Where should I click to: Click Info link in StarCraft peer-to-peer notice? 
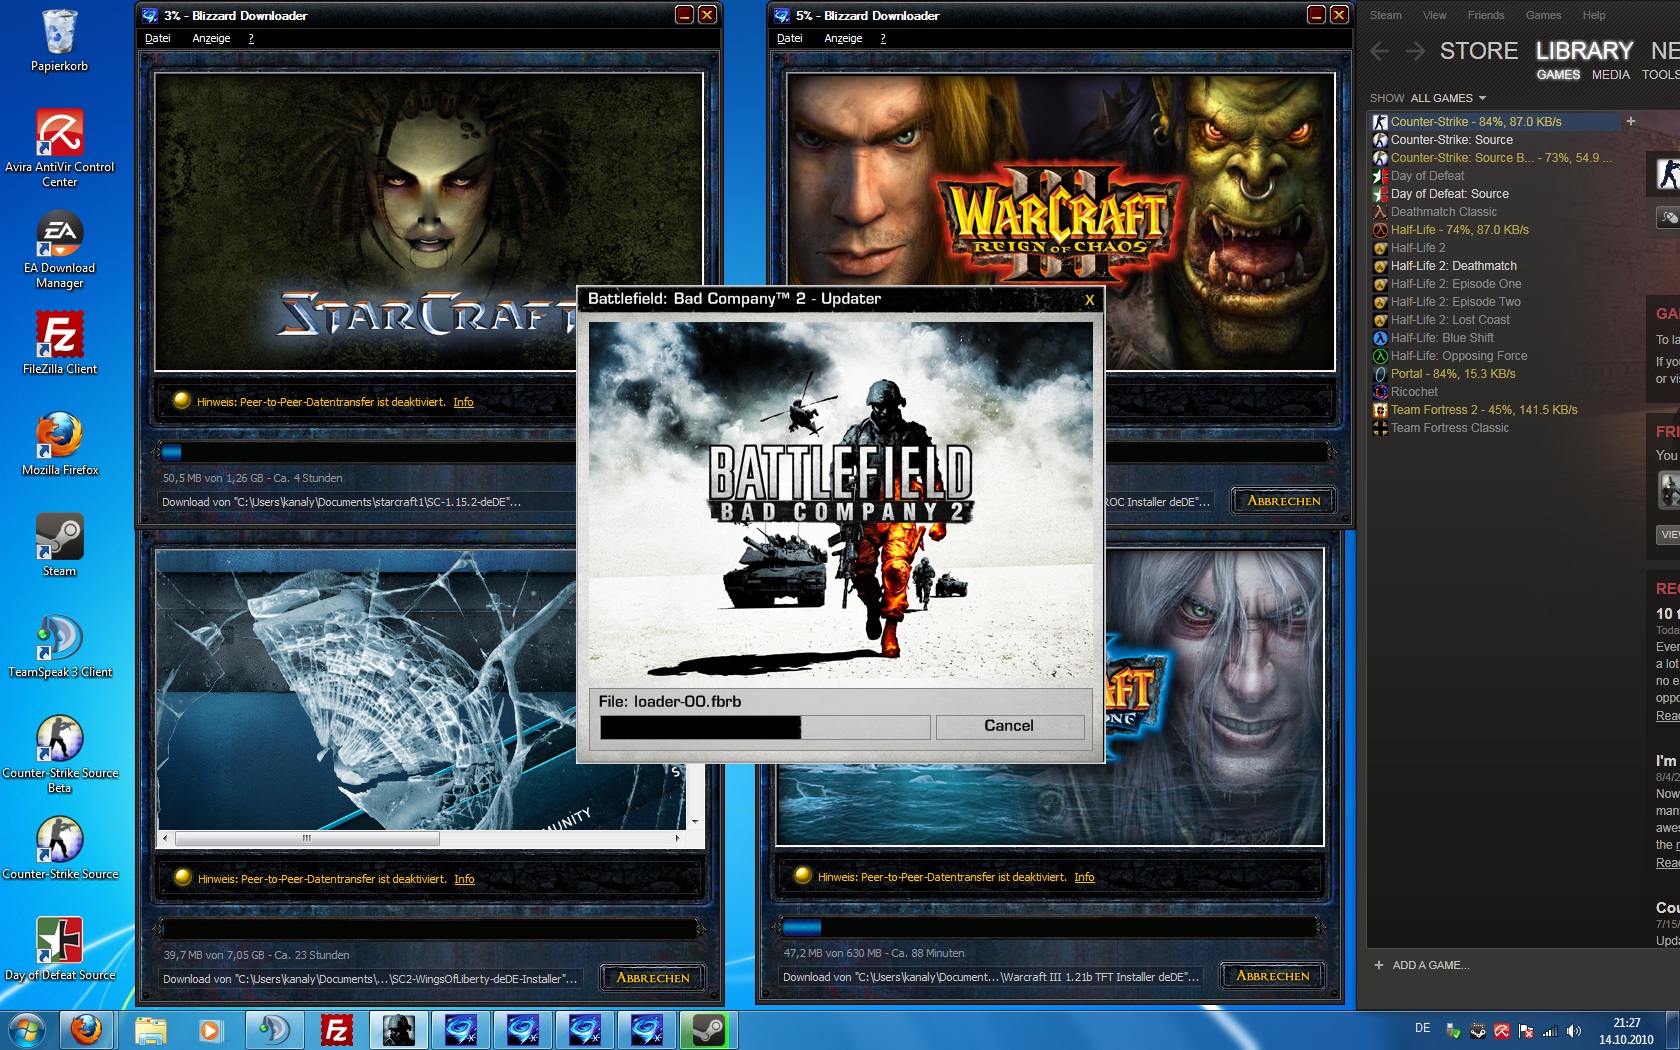pyautogui.click(x=463, y=402)
